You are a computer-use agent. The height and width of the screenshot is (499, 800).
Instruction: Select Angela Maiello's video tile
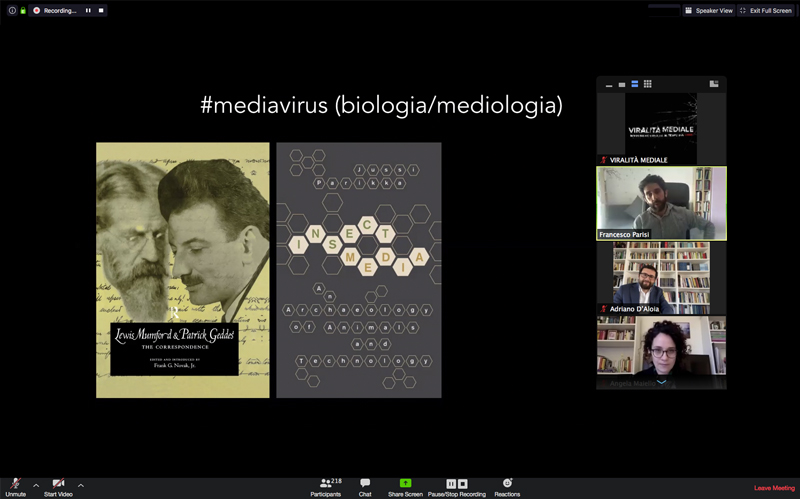coord(661,352)
